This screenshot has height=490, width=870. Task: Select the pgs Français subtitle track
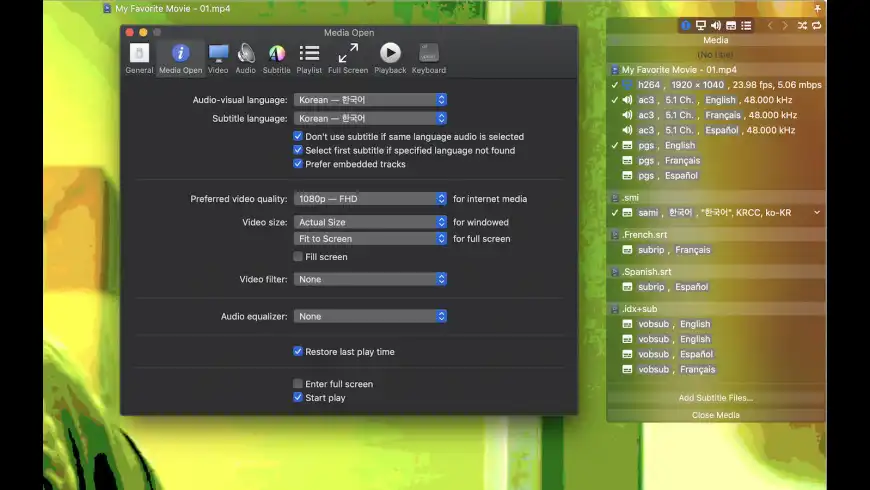716,160
